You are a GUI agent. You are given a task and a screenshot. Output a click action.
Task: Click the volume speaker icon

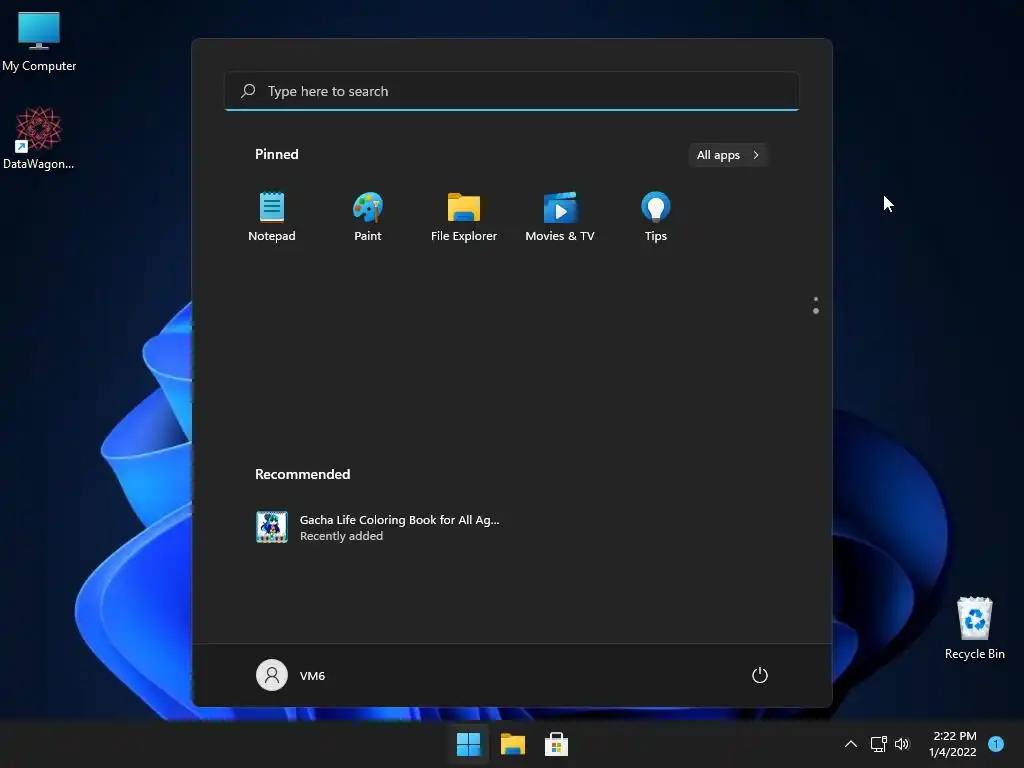[x=902, y=744]
